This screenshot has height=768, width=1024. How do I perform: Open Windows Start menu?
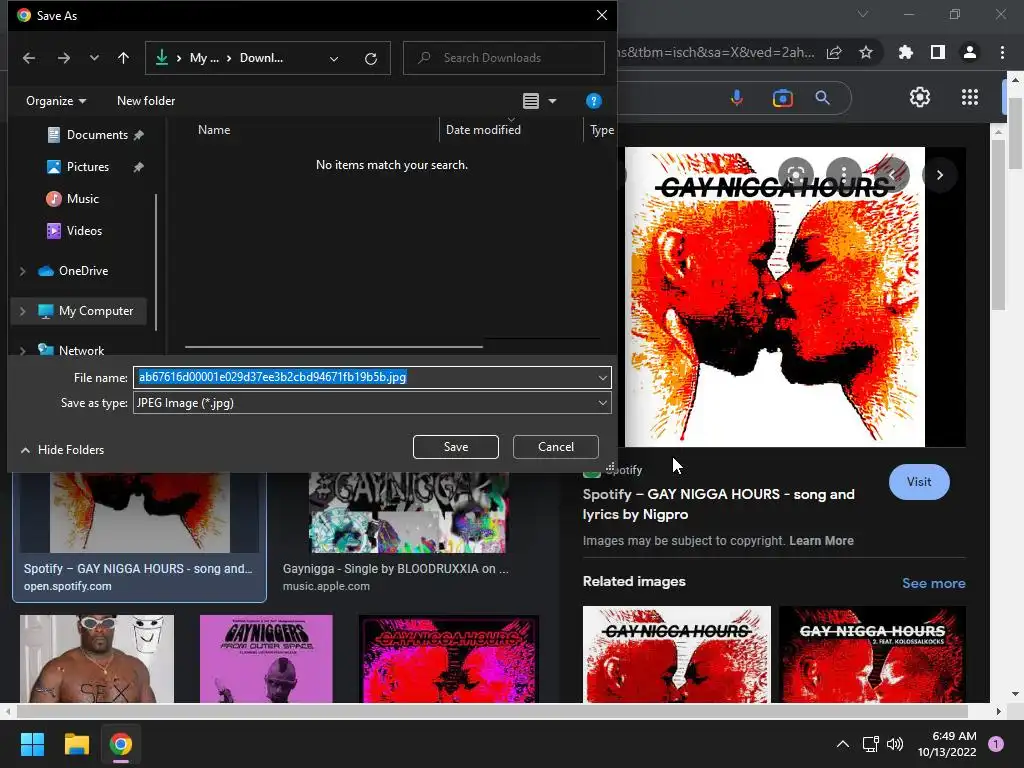[x=32, y=744]
